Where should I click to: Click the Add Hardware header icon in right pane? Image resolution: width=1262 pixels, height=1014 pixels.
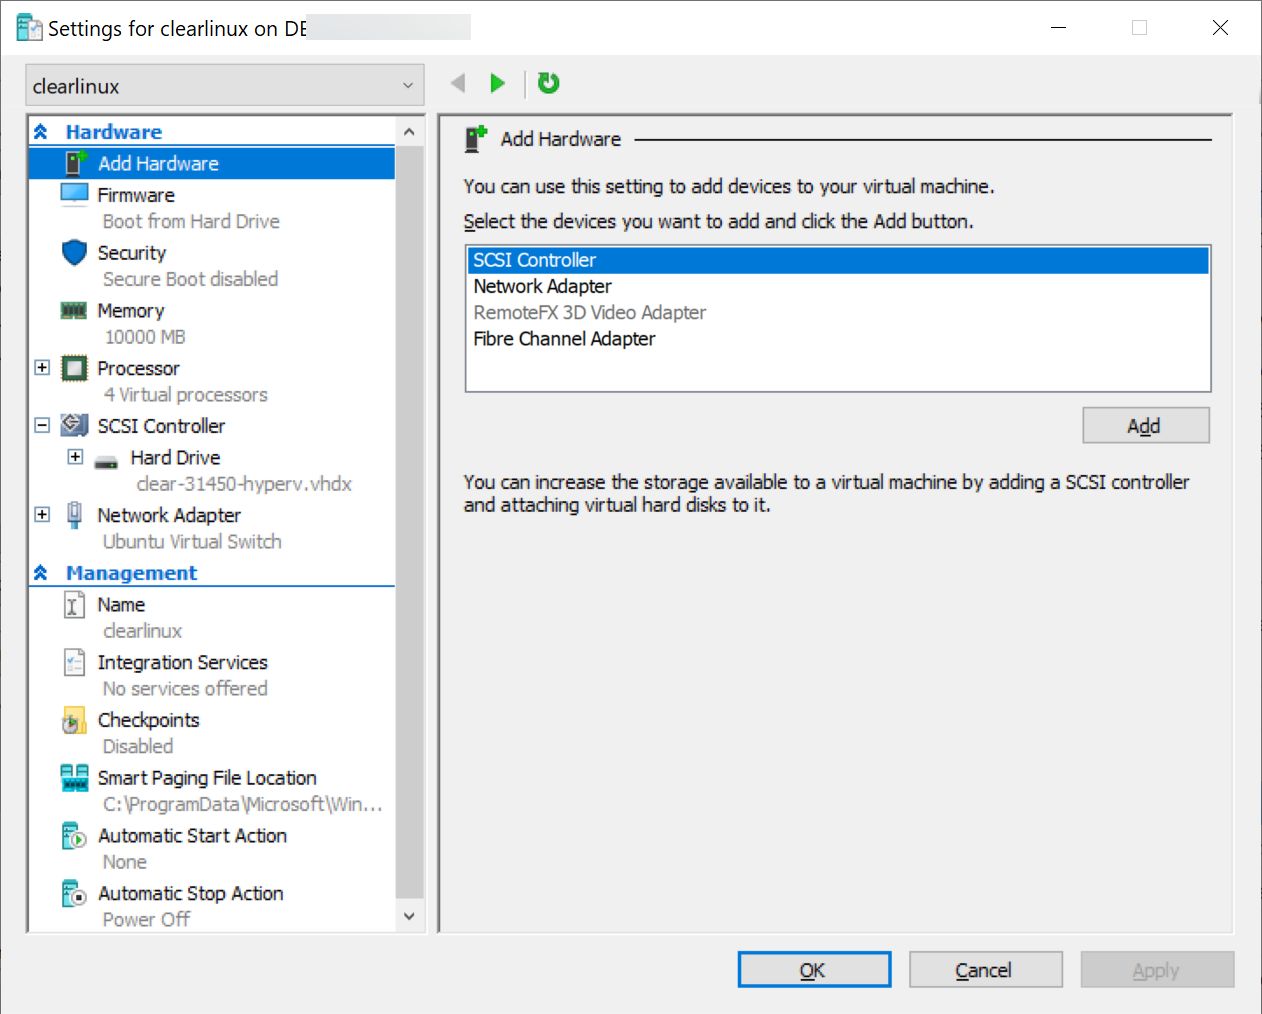click(476, 138)
